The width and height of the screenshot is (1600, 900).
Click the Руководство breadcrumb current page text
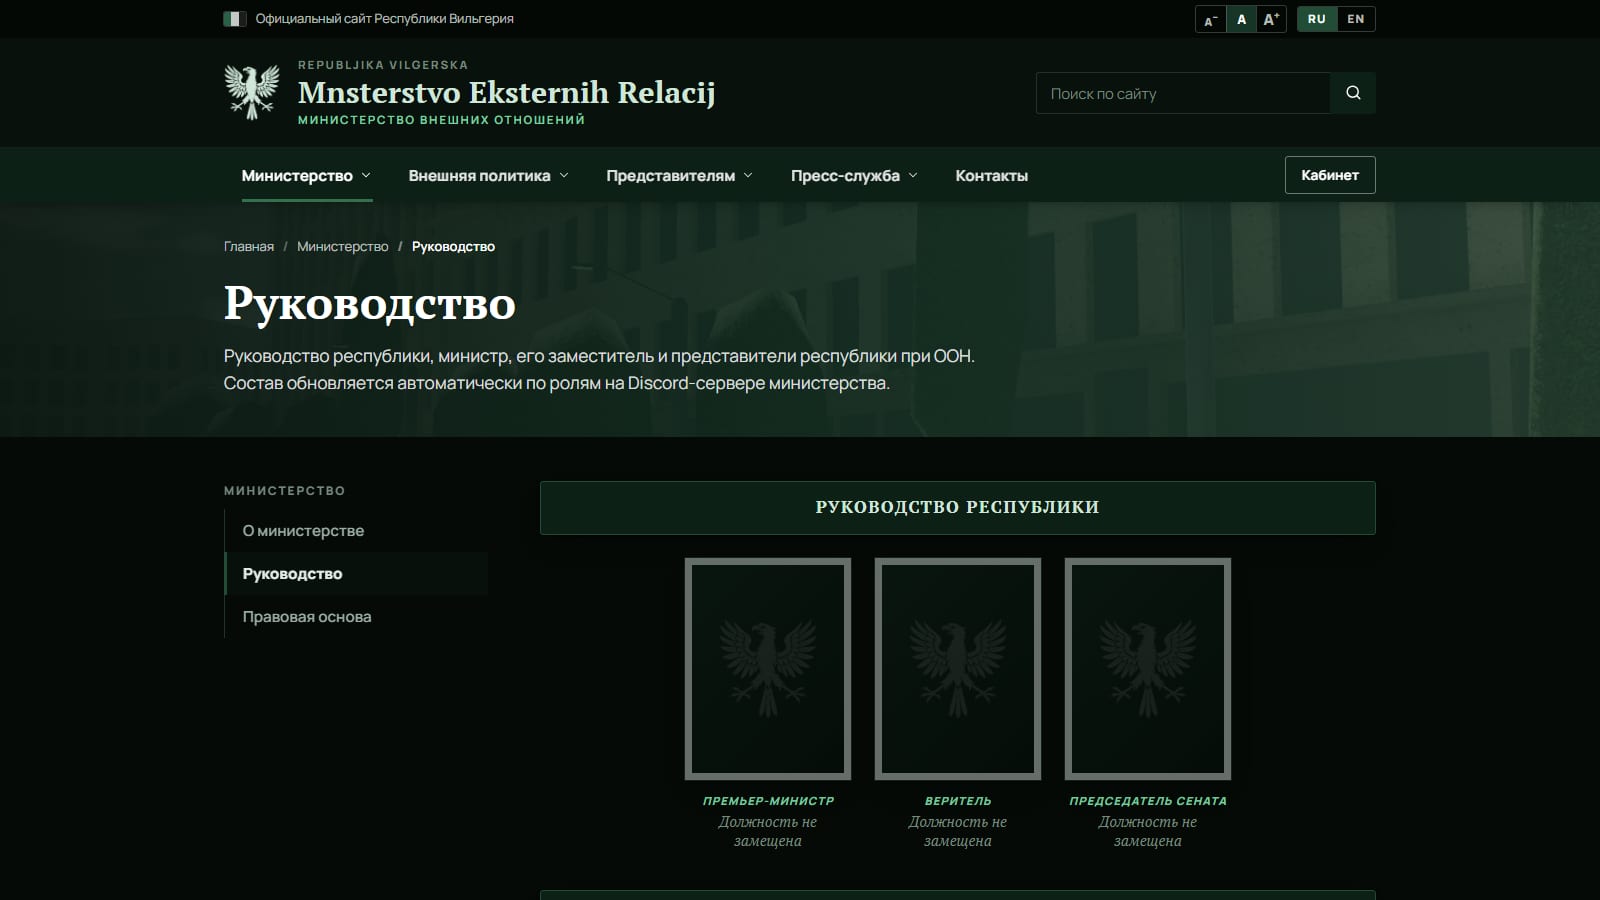pyautogui.click(x=453, y=246)
